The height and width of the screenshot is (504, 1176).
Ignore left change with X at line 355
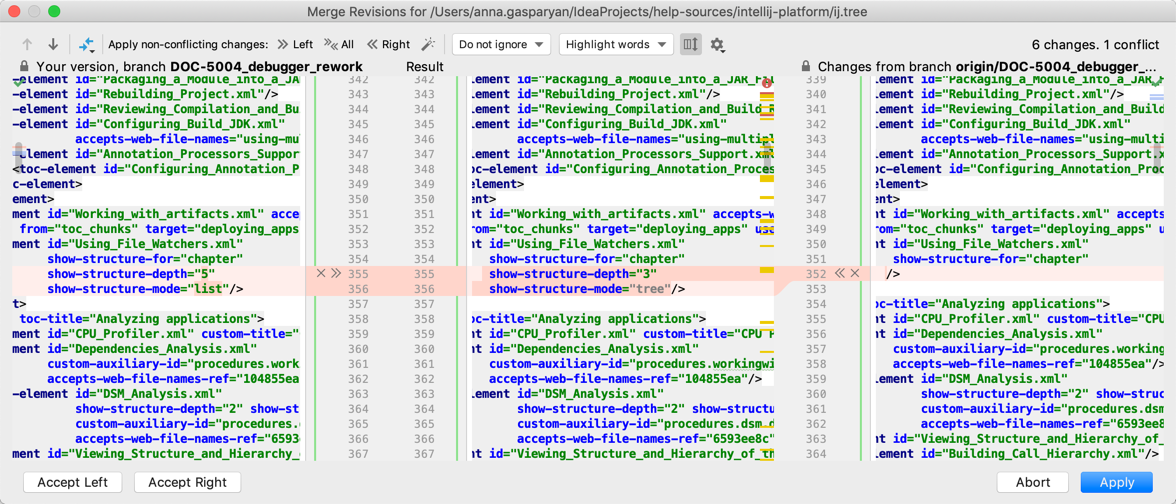tap(321, 273)
